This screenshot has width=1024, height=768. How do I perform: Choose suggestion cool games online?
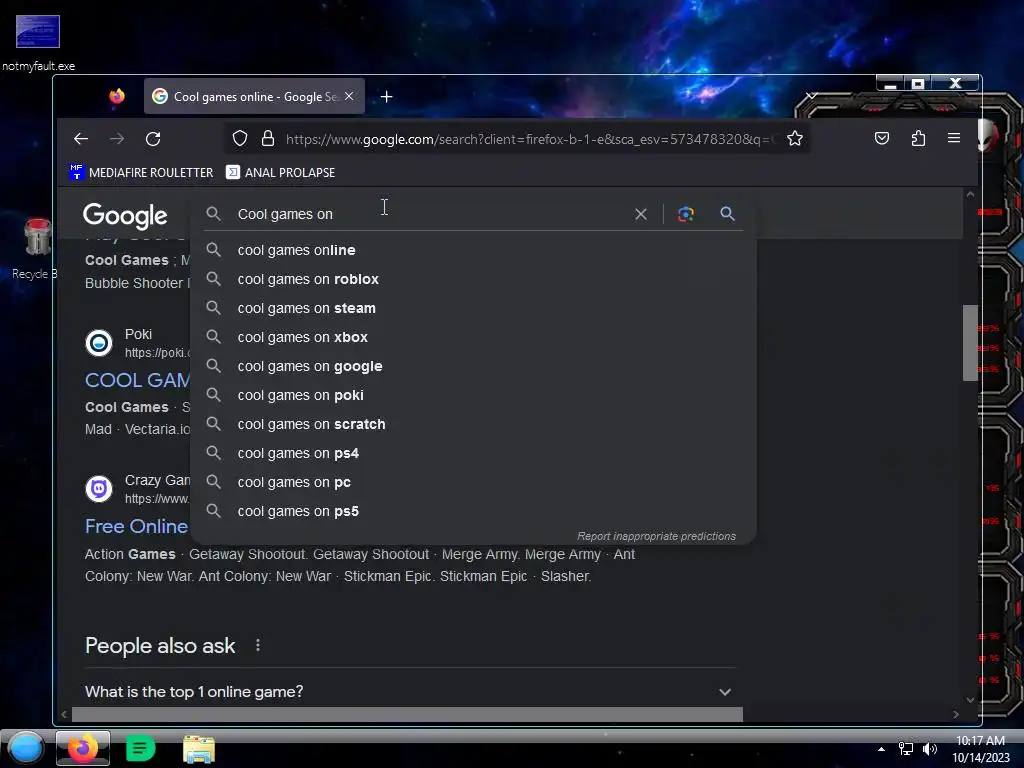473,250
